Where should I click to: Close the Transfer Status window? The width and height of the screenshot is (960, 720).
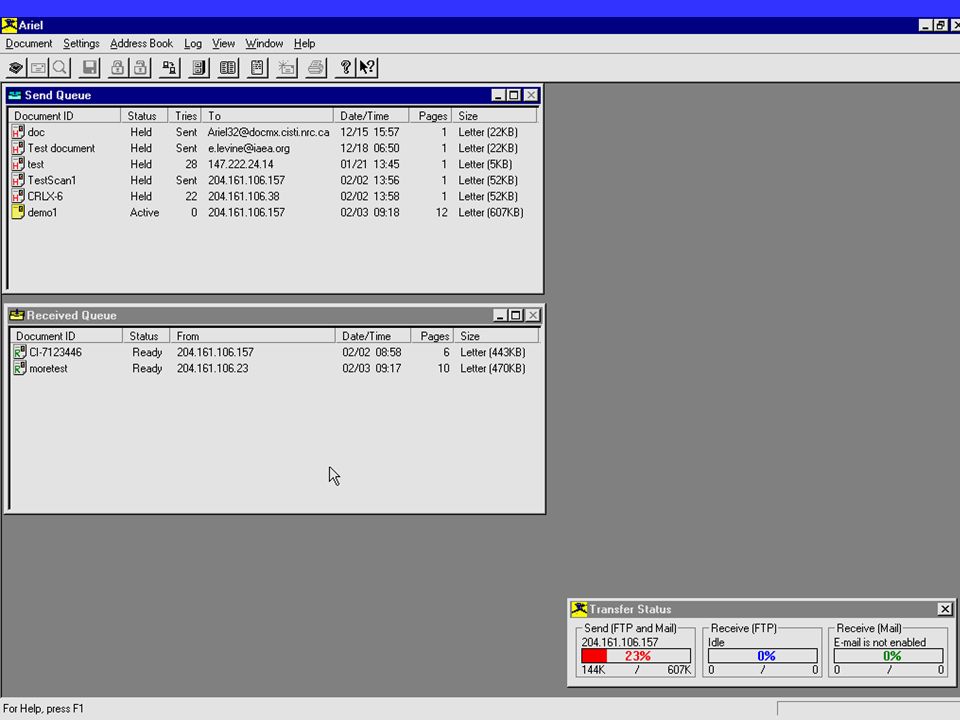945,609
